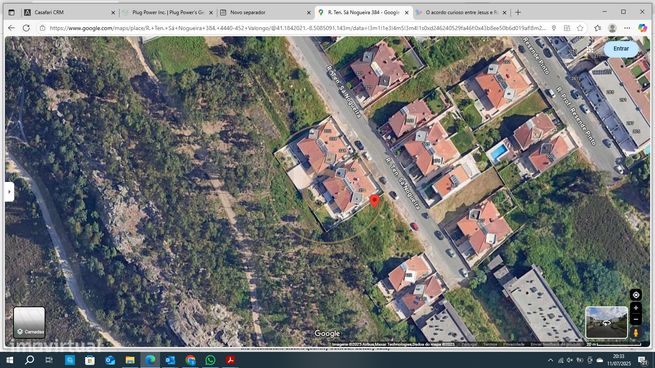
Task: Pick the Street View Pegman icon
Action: coord(636,333)
